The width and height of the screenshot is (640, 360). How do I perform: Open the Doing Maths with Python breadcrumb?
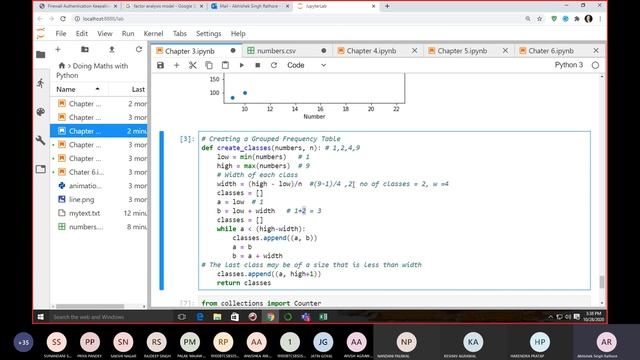pos(93,70)
